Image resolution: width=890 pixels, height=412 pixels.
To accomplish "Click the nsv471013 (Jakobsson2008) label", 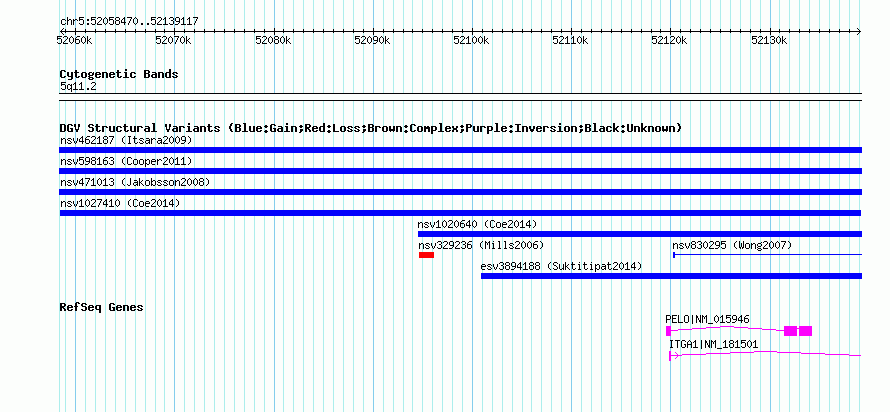I will 135,182.
